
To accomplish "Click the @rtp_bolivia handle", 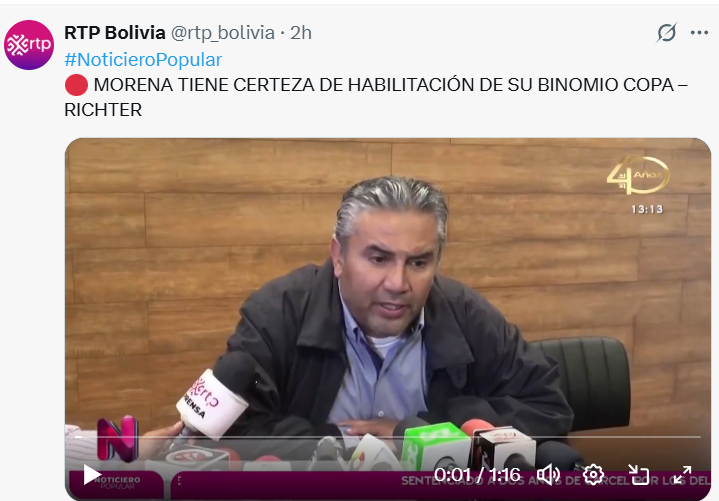I will pos(223,33).
